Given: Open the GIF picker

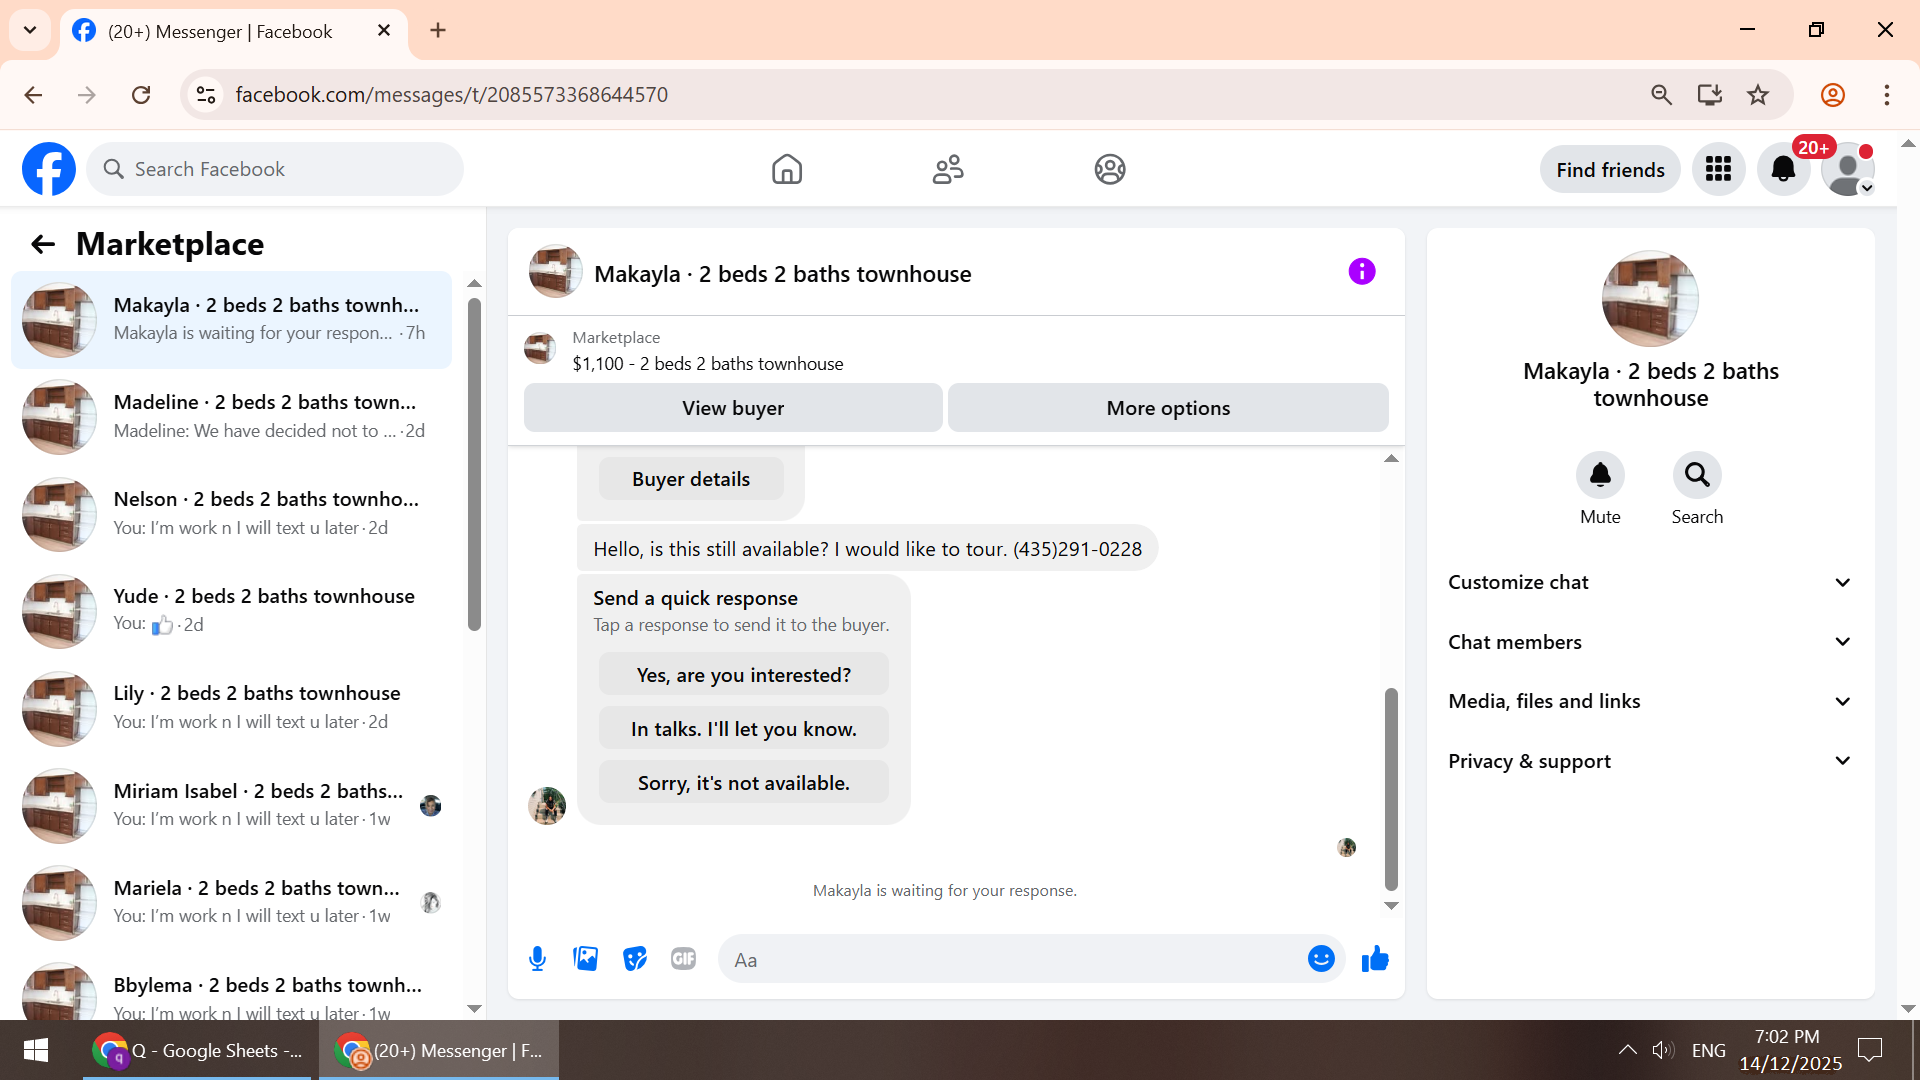Looking at the screenshot, I should coord(683,959).
